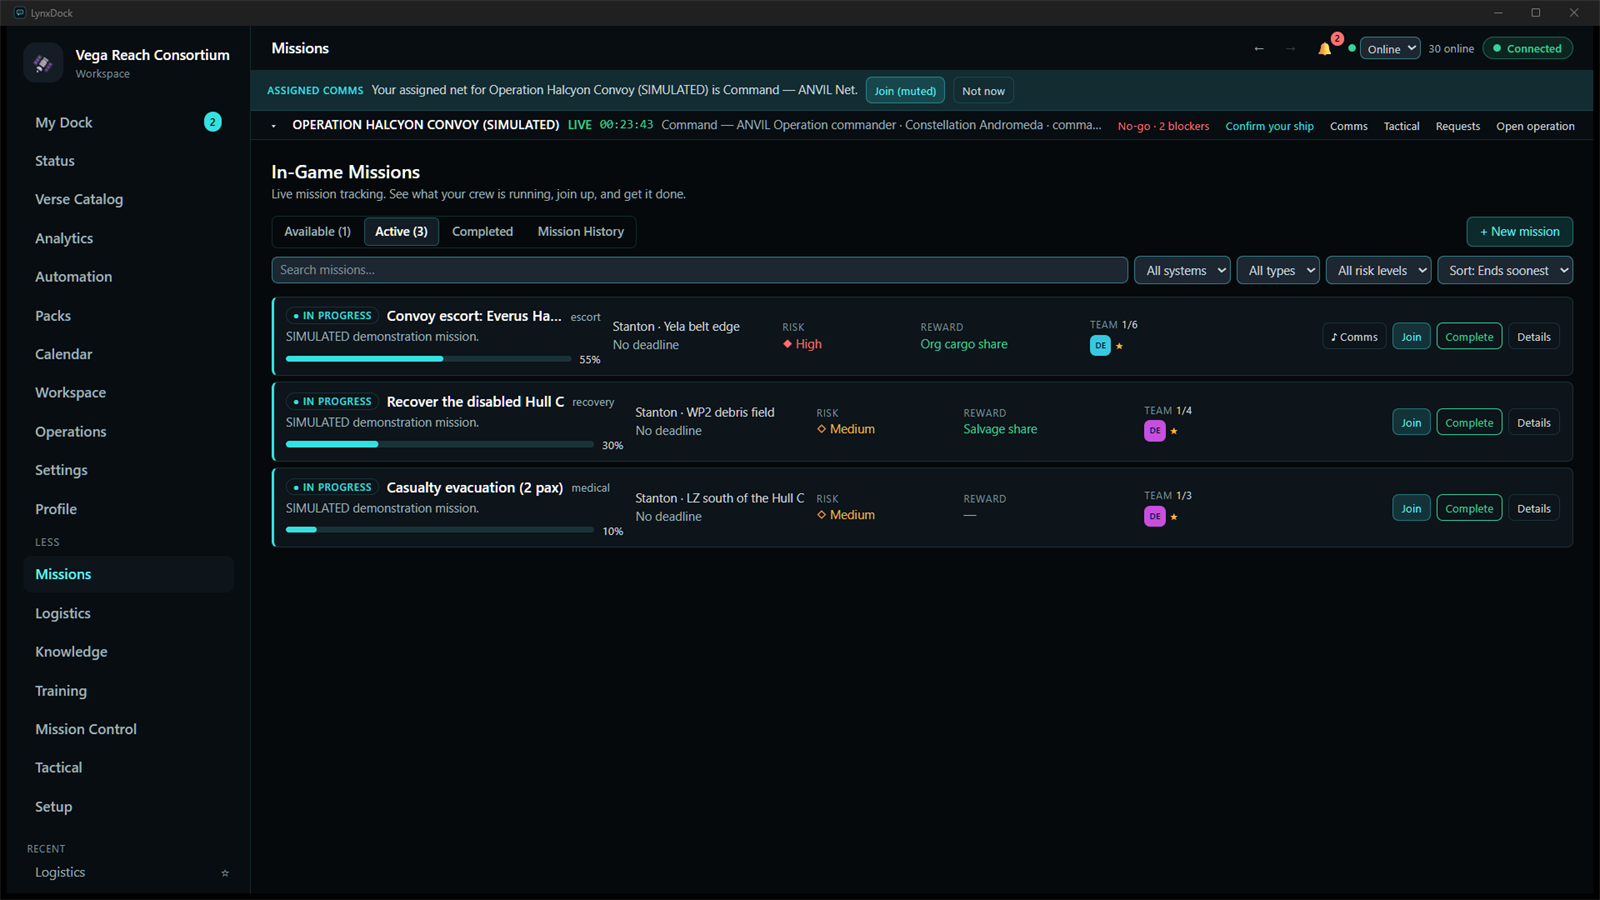
Task: Open Logistics in the main sidebar list
Action: (x=128, y=613)
